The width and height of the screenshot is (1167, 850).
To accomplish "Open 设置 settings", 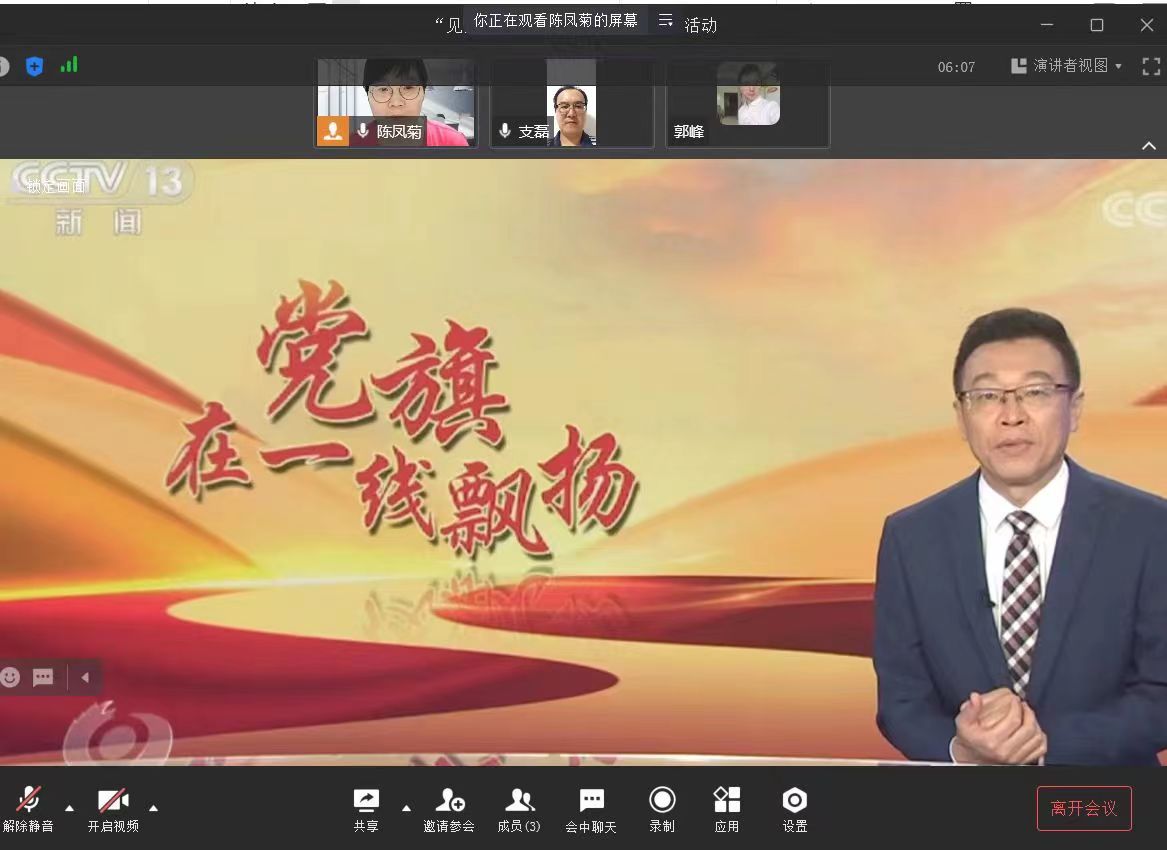I will coord(795,801).
